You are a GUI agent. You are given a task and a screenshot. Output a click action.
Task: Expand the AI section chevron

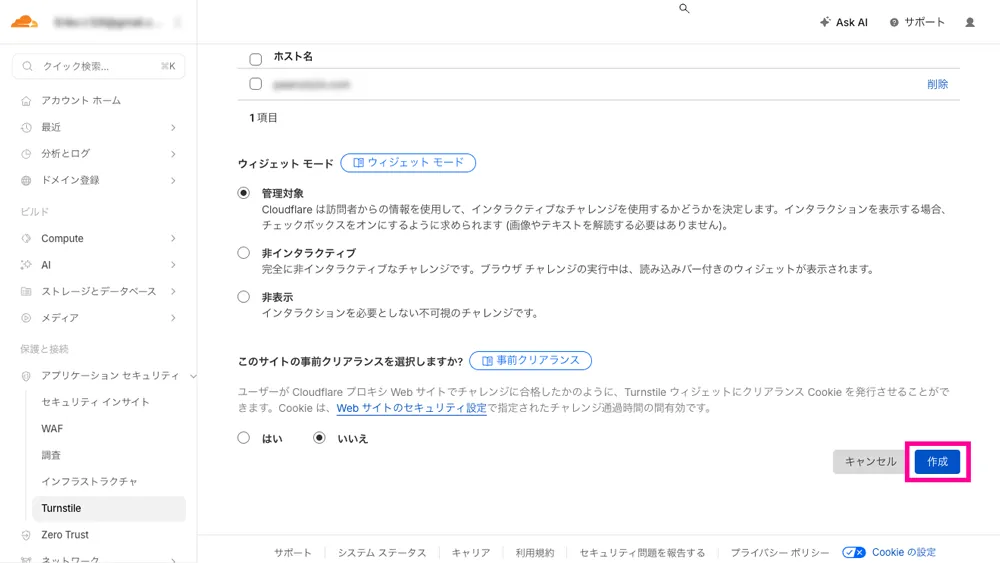(173, 265)
